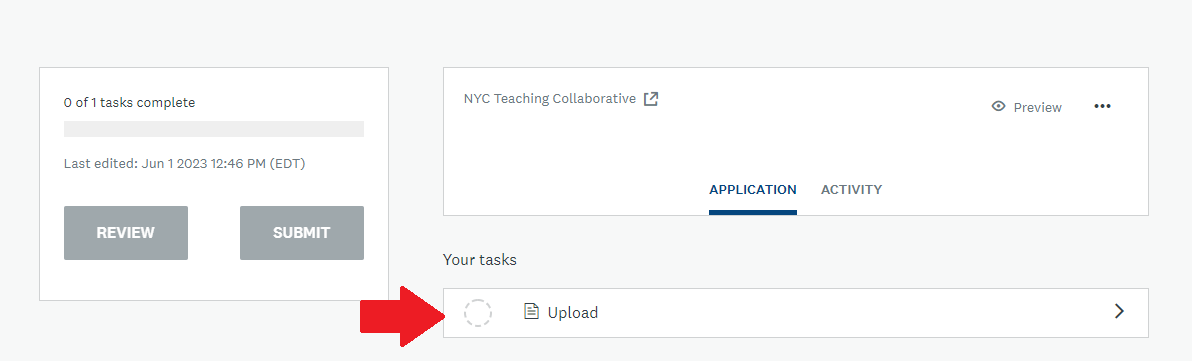Click the 'Your tasks' heading
This screenshot has height=361, width=1192.
click(x=480, y=260)
